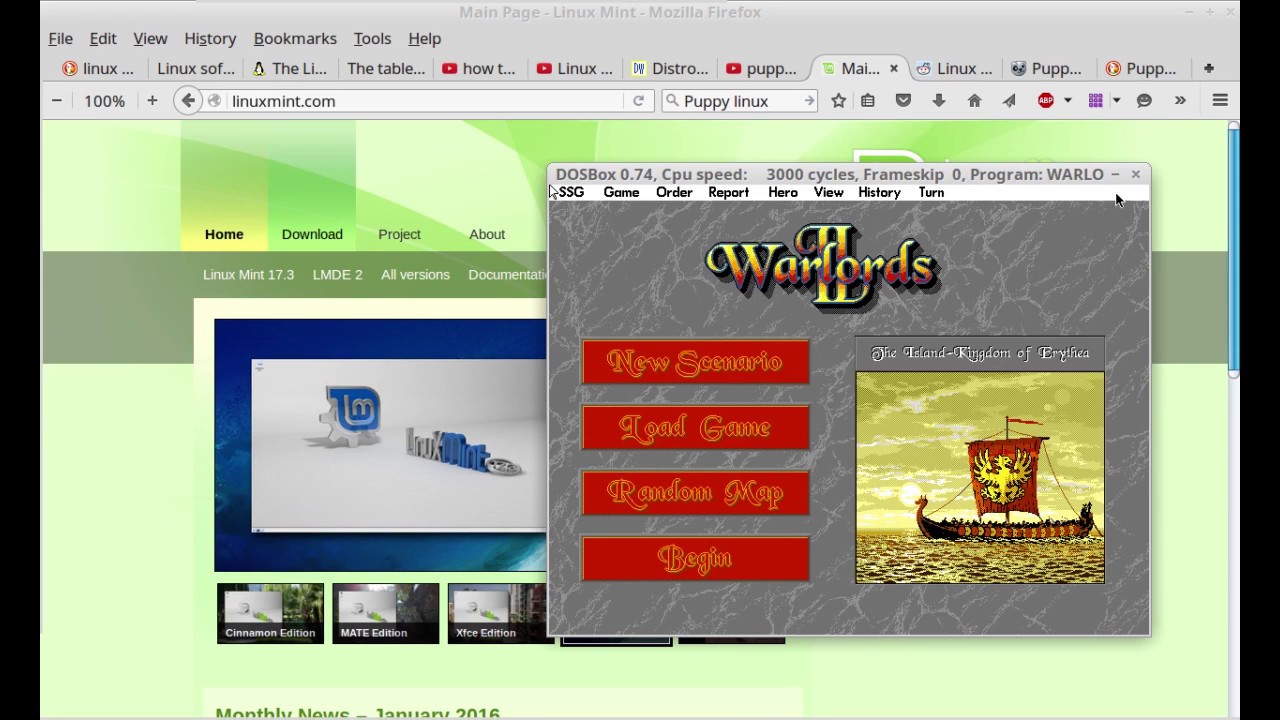The image size is (1280, 720).
Task: Click the Viking ship scenario picture
Action: (980, 477)
